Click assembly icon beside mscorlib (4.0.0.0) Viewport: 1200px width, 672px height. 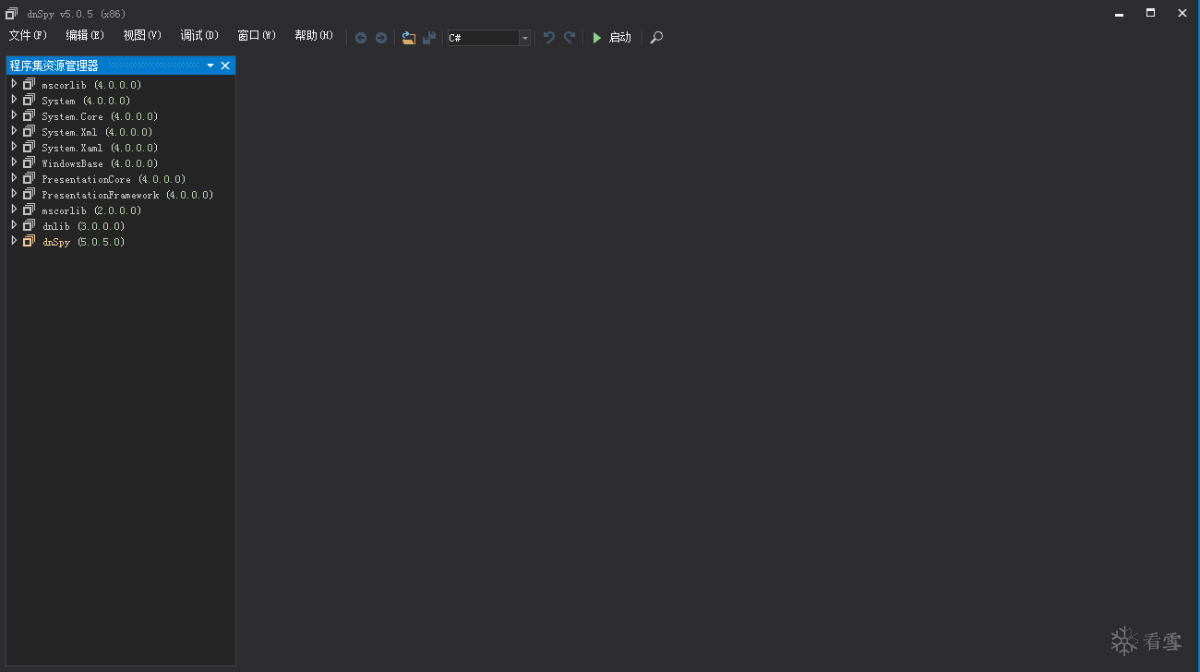[x=29, y=85]
